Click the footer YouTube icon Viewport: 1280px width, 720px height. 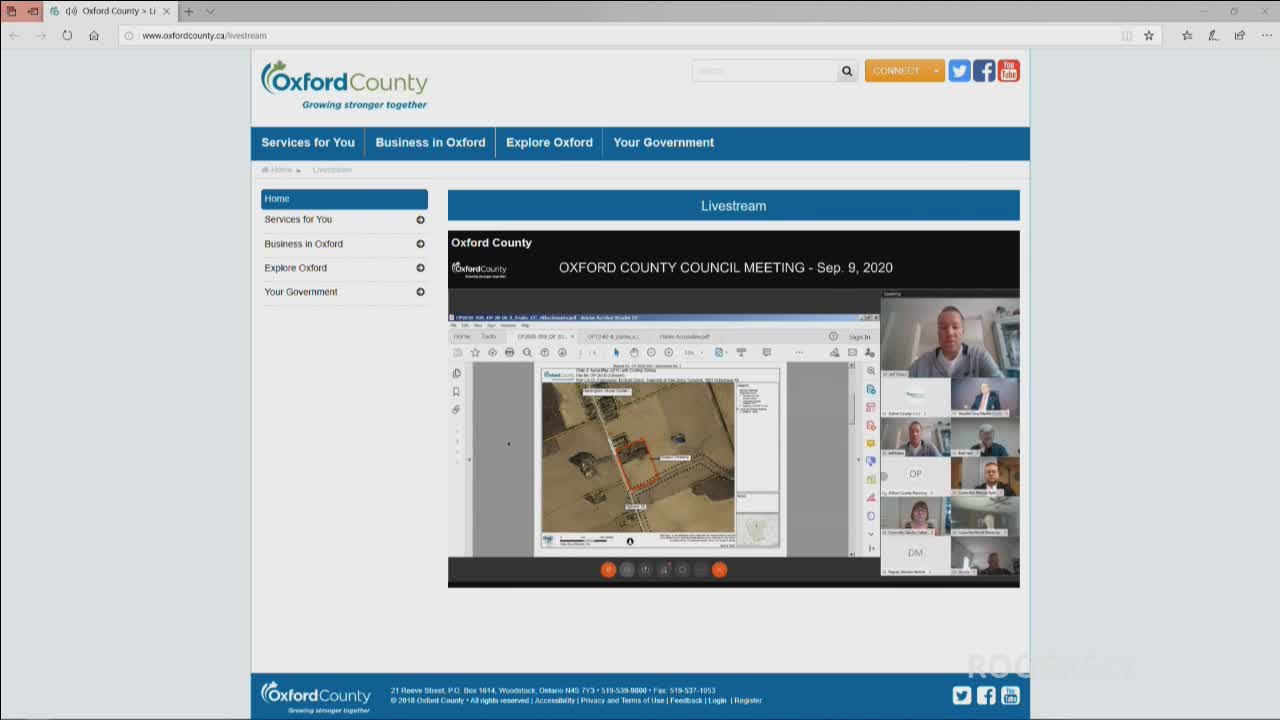(x=1010, y=696)
